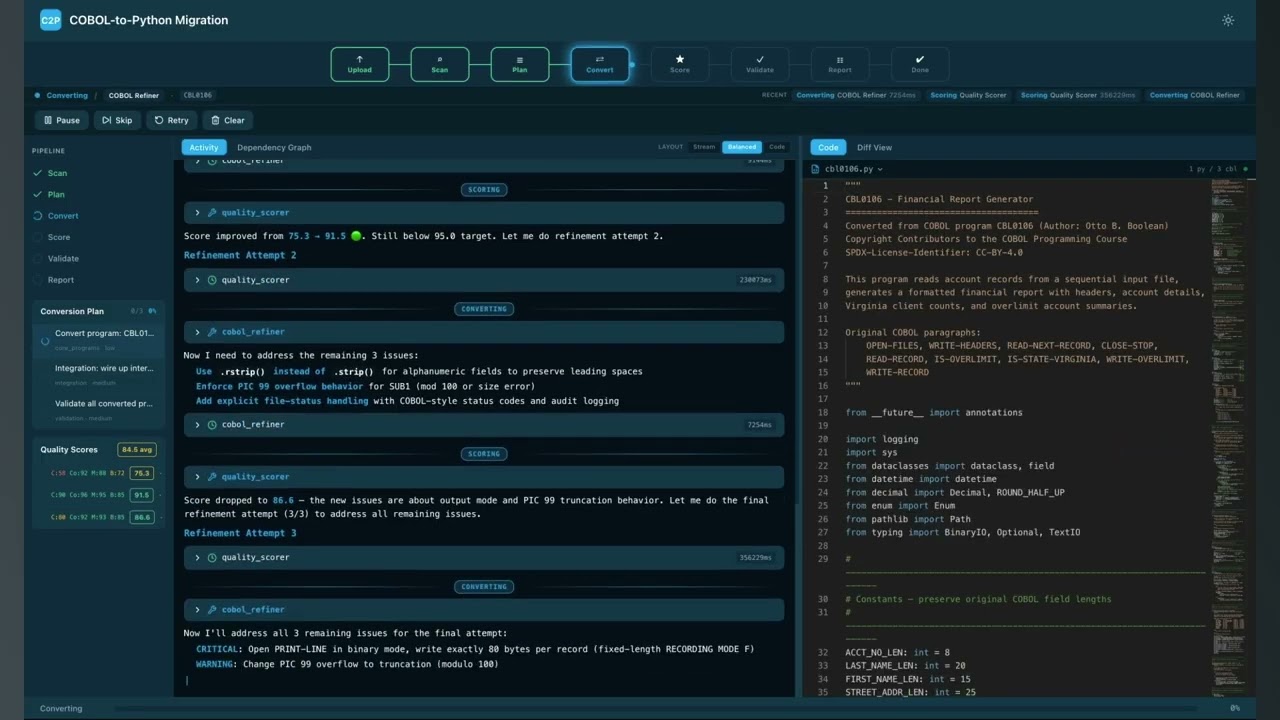Select the 75.3 quality score row
Viewport: 1280px width, 720px height.
tap(99, 473)
